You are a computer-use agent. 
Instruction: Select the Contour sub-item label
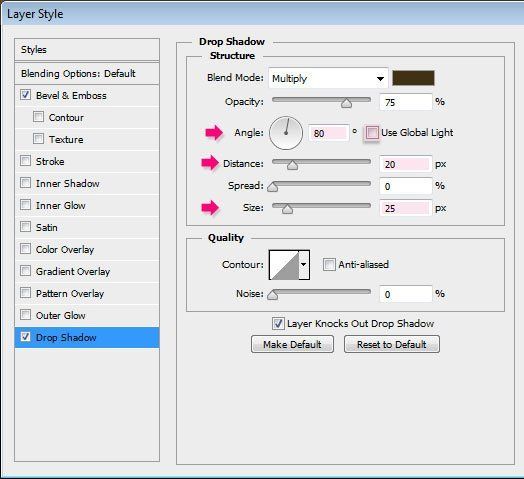(66, 118)
